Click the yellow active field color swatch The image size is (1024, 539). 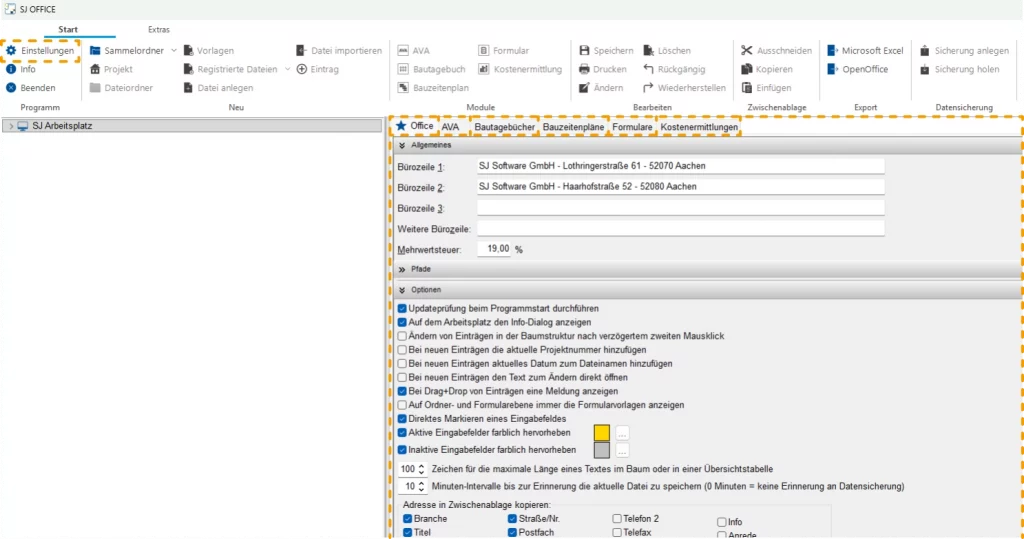point(602,433)
